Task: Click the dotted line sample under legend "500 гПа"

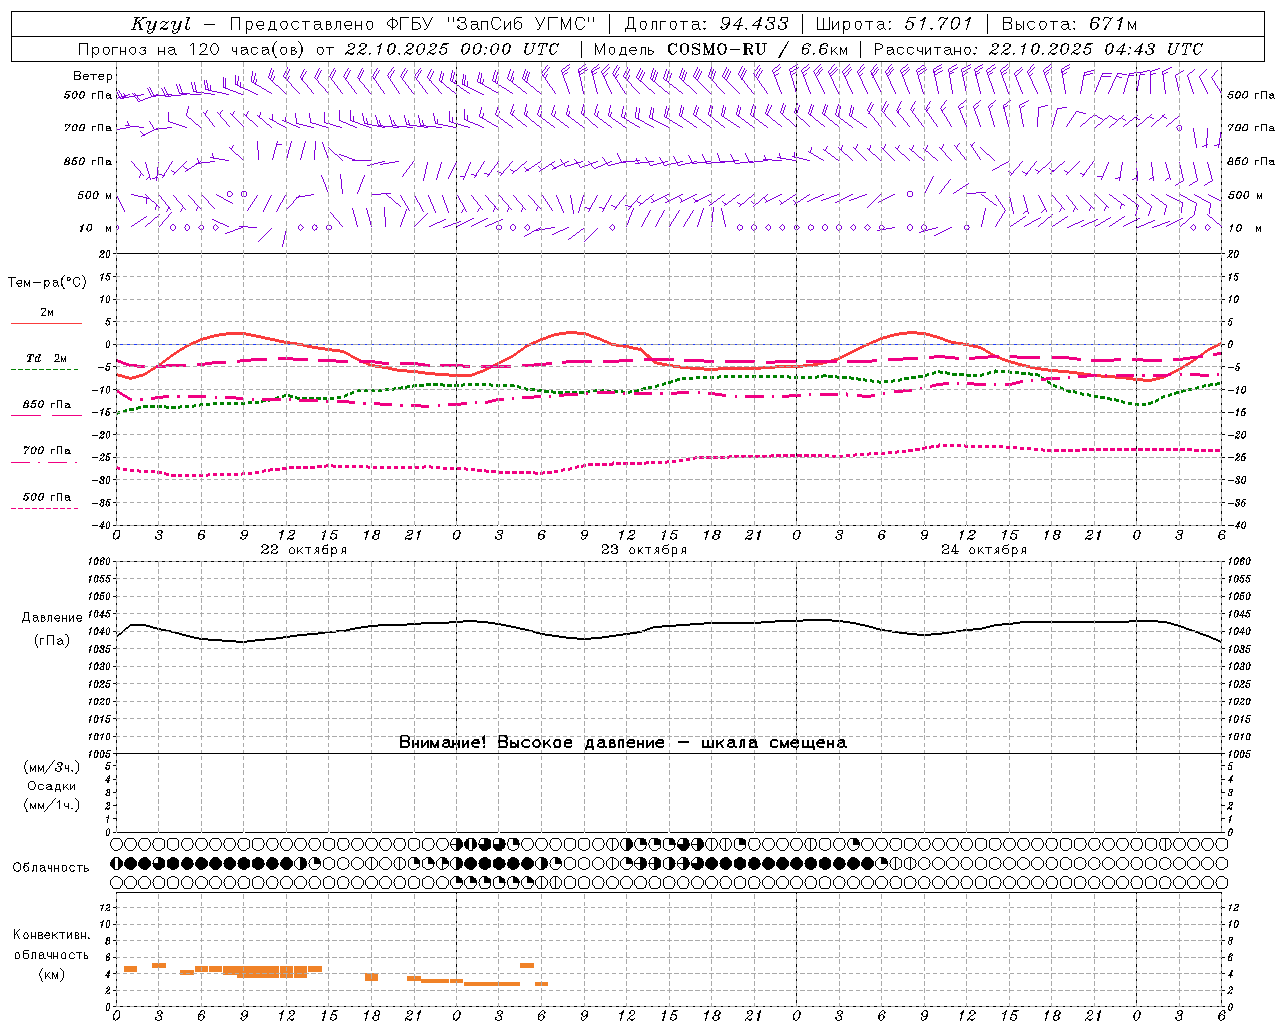Action: click(x=44, y=508)
